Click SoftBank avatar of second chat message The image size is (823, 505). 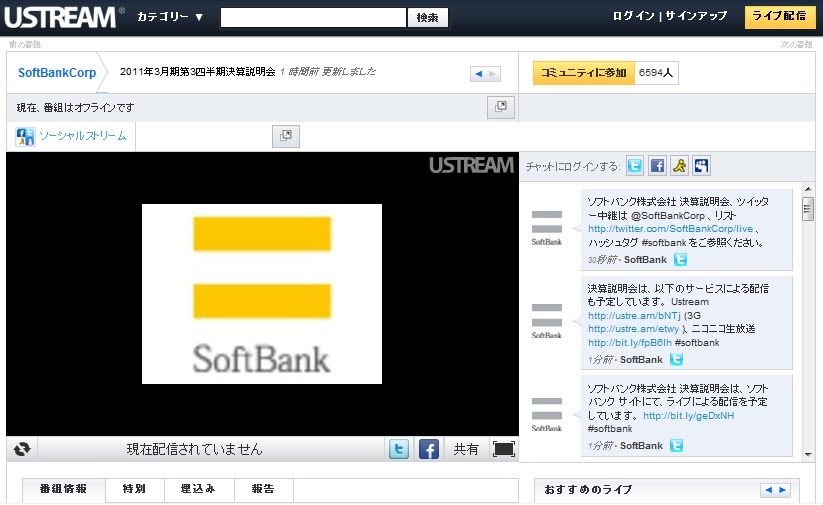click(546, 321)
